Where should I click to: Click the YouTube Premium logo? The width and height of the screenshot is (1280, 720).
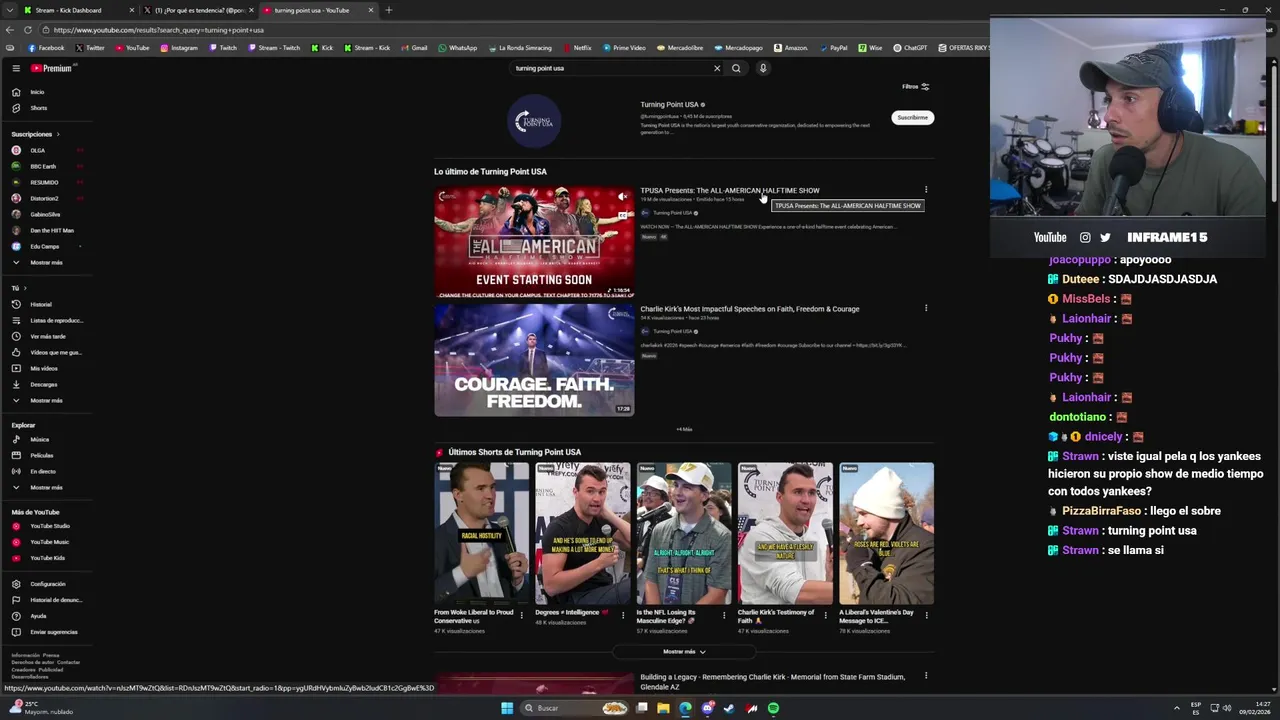coord(52,68)
